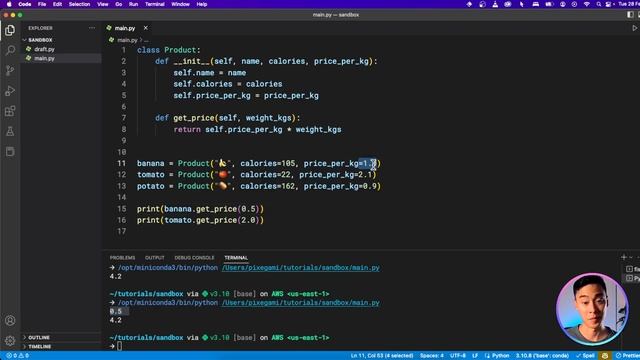Viewport: 640px width, 360px height.
Task: Open draft.py in the explorer
Action: [x=44, y=49]
